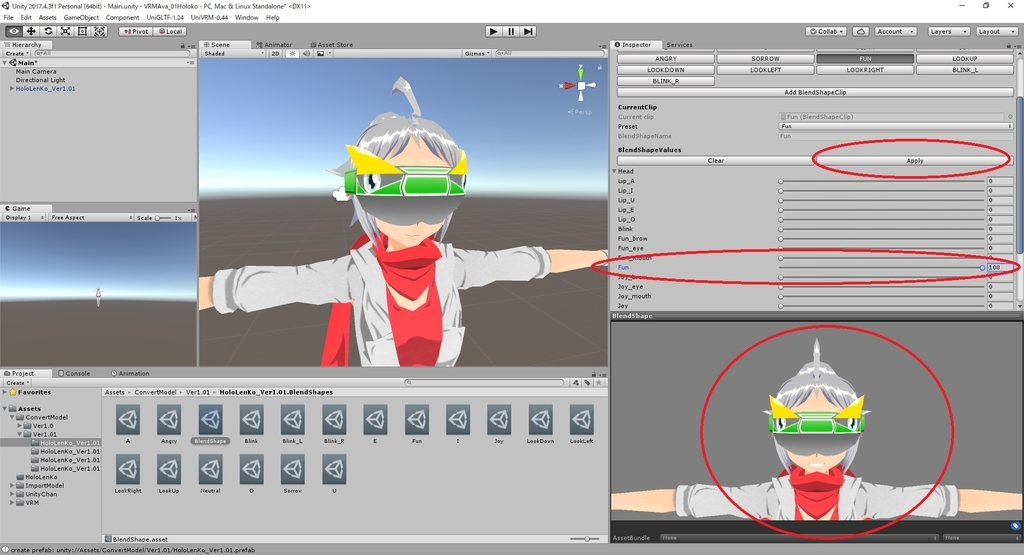Click the Clear button under BlendShapeValues
The width and height of the screenshot is (1024, 555).
tap(716, 161)
